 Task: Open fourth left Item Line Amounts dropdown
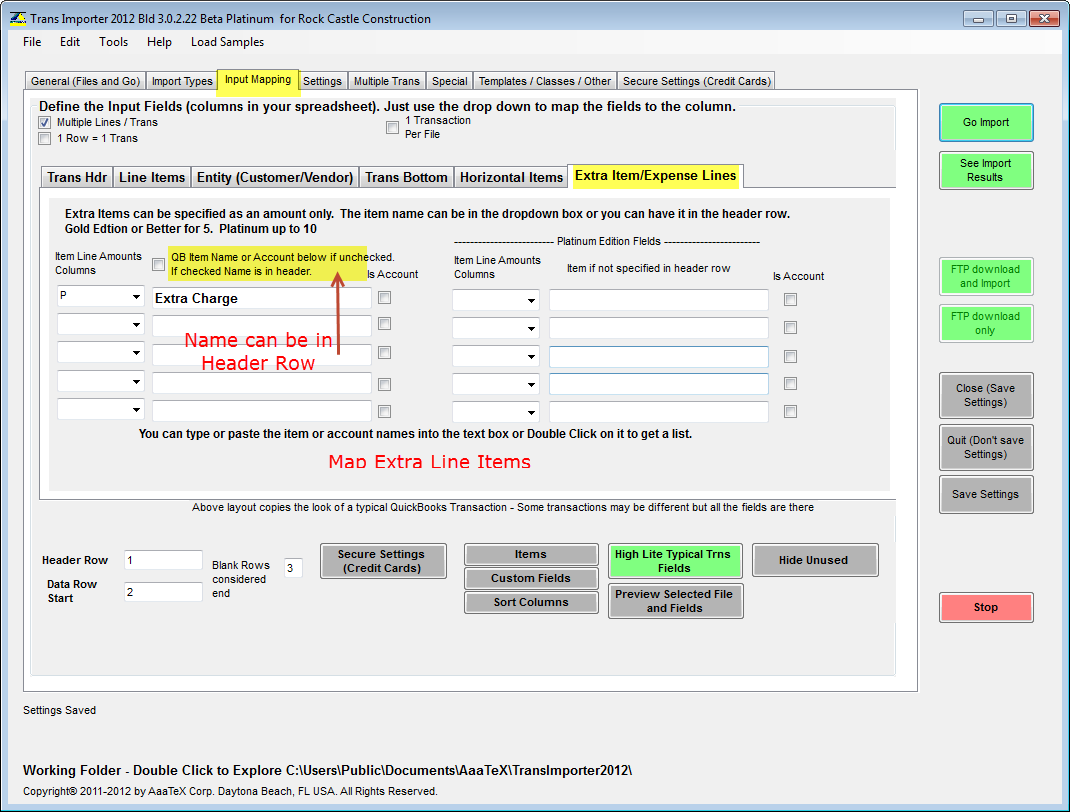[136, 381]
